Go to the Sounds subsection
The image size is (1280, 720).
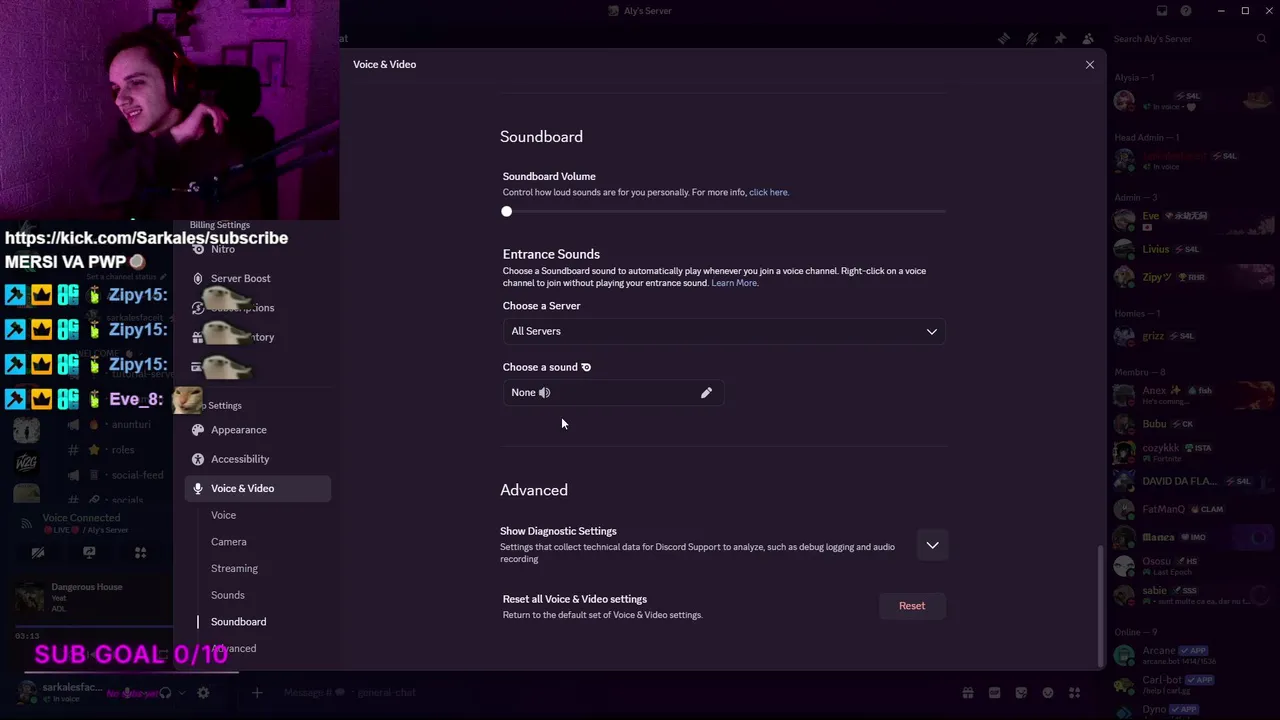pos(227,595)
